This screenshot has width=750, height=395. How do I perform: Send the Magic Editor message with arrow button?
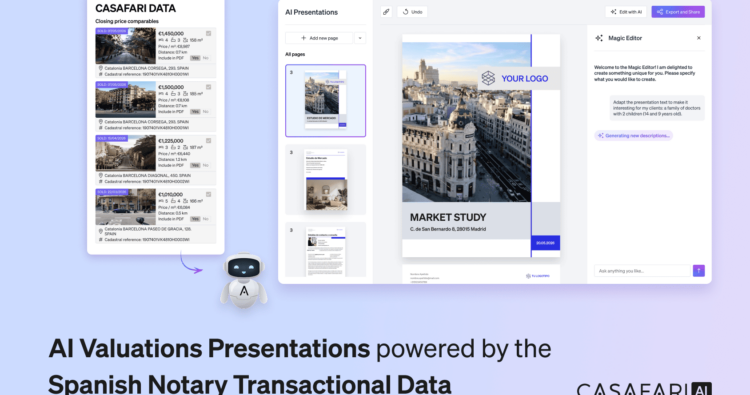[x=699, y=271]
